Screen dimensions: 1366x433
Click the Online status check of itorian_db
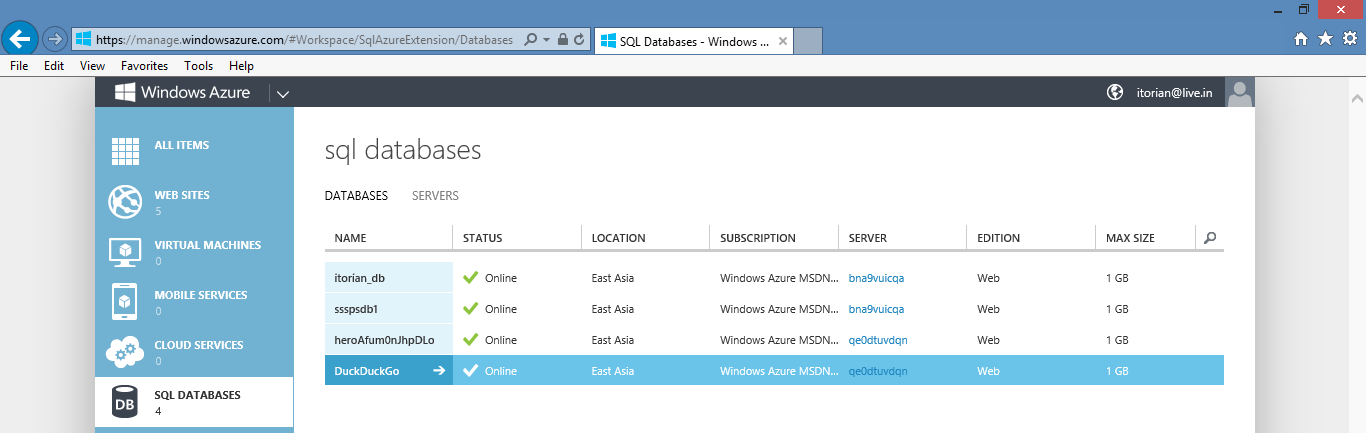tap(470, 277)
